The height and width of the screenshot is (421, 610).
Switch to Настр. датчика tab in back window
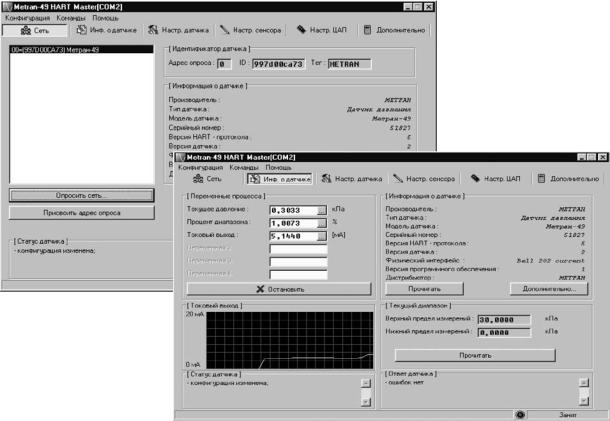[x=179, y=30]
